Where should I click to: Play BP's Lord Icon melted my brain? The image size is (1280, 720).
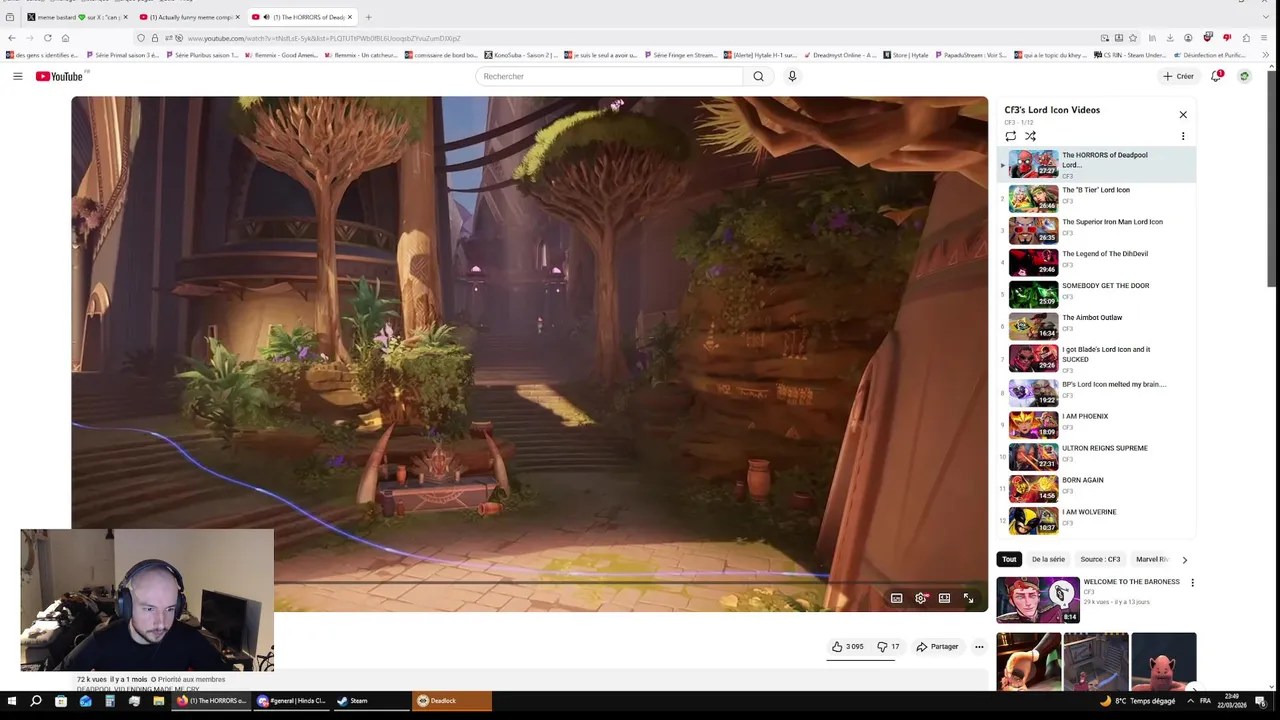tap(1097, 392)
